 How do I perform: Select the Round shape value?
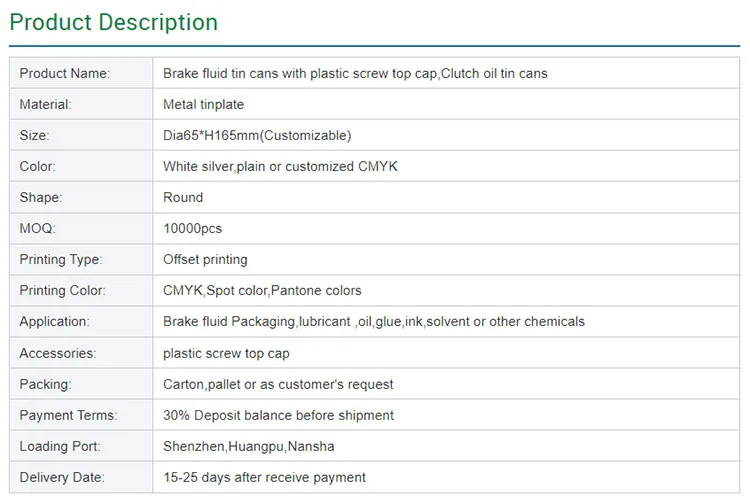183,197
